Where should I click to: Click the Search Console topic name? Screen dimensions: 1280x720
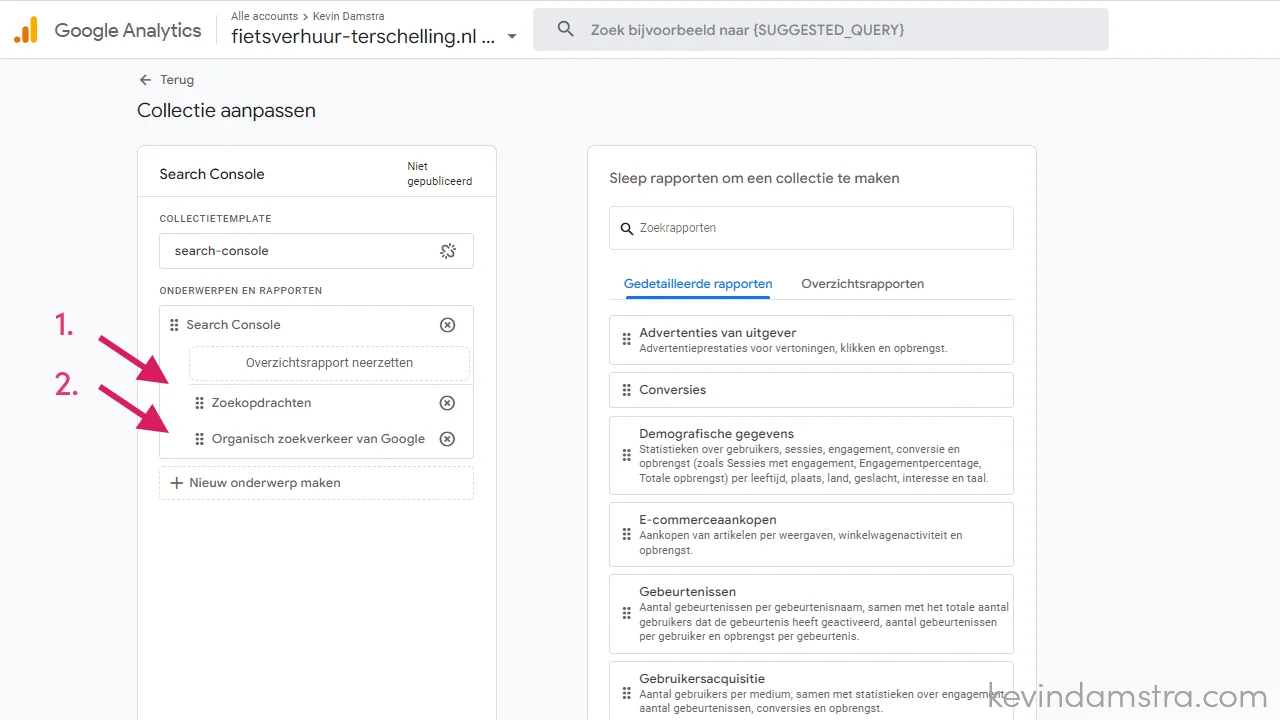tap(233, 325)
